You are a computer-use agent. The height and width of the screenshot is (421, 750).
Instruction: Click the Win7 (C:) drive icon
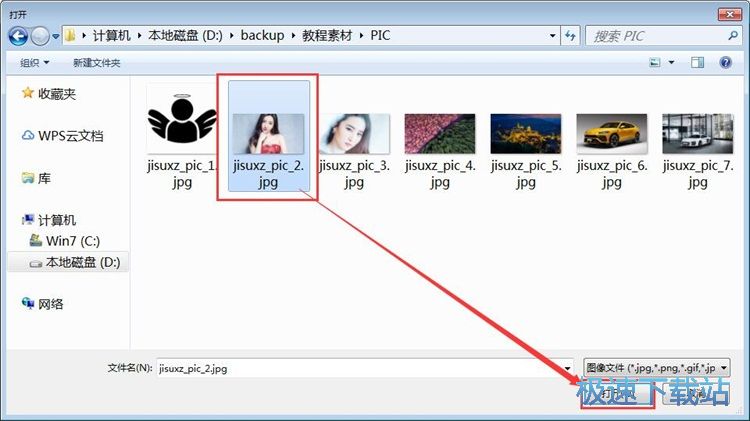[x=36, y=240]
